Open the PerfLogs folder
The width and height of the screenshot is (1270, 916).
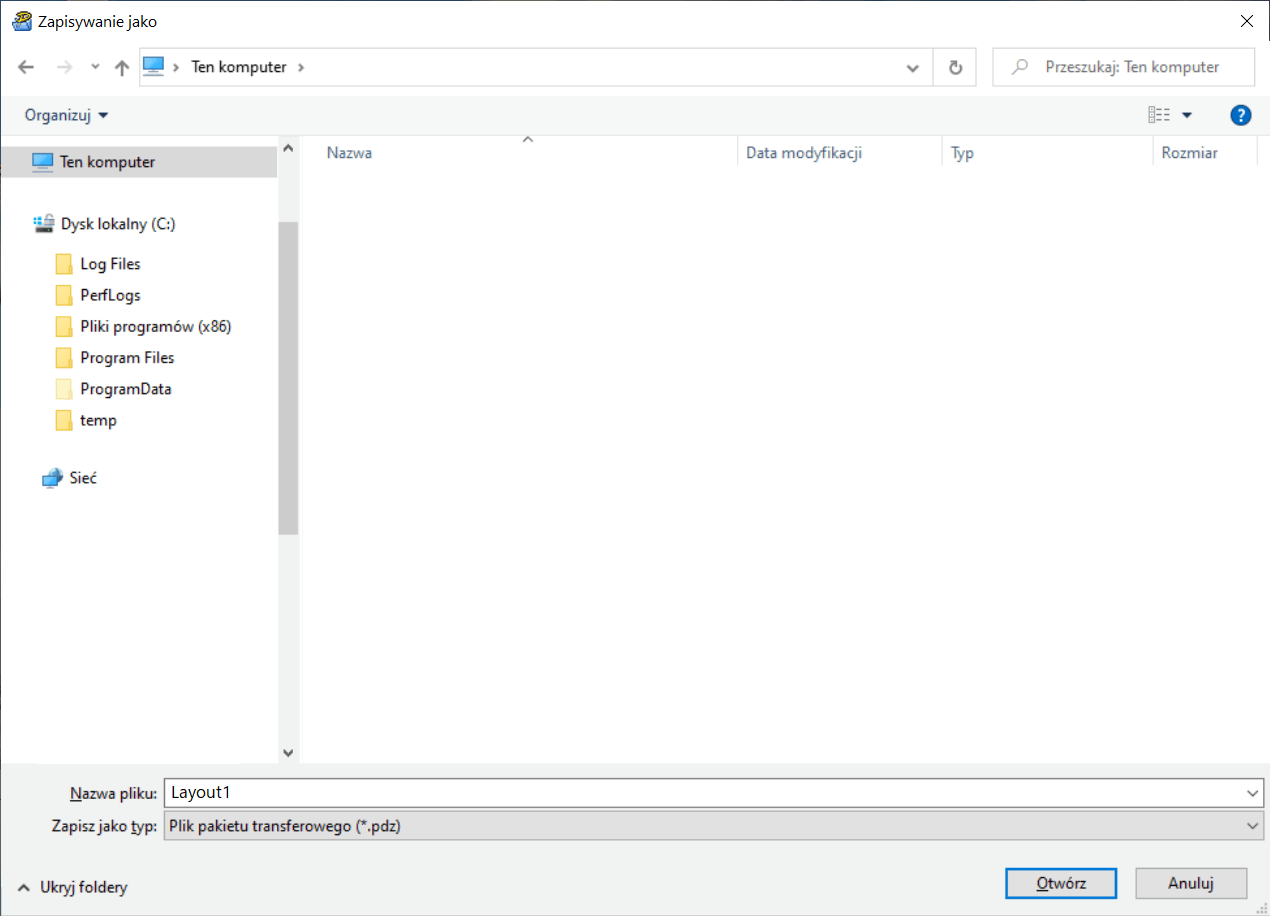[110, 295]
